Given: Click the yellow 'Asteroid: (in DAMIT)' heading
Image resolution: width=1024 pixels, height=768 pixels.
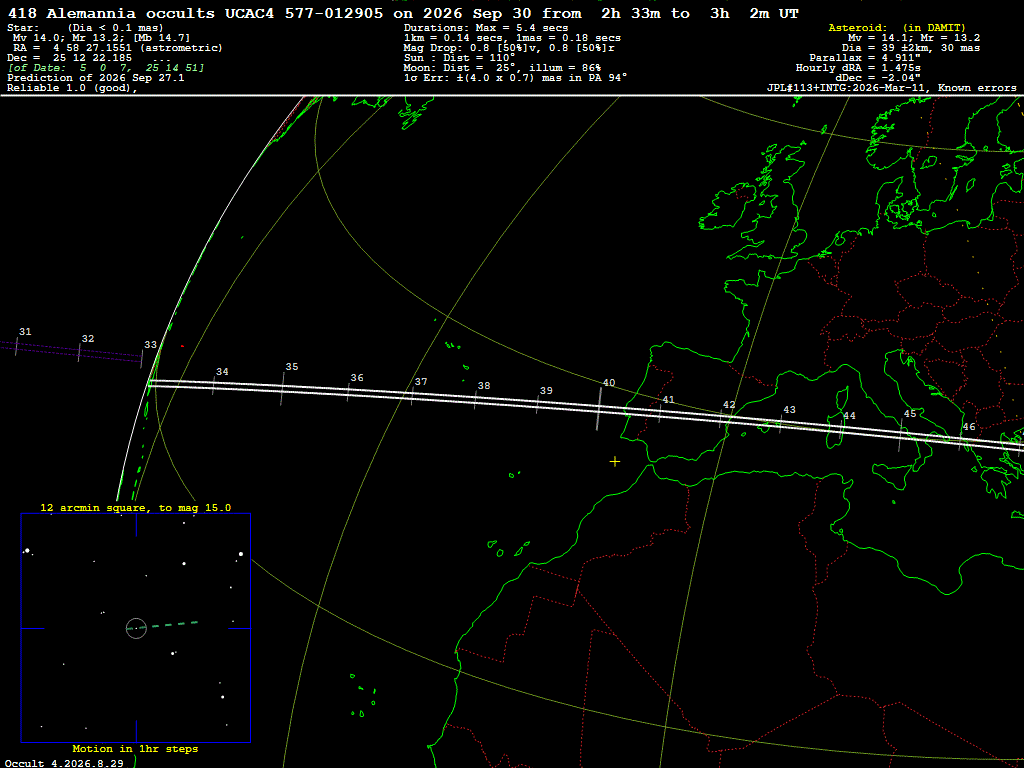Looking at the screenshot, I should point(897,27).
